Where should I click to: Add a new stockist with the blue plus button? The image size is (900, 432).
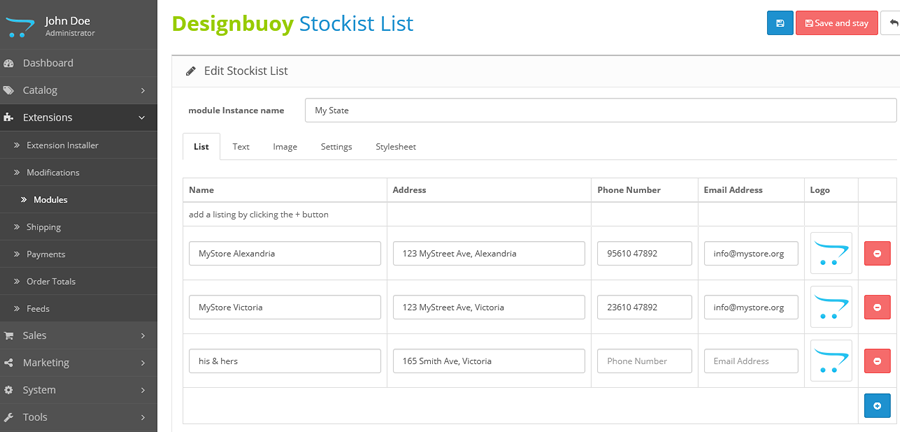876,406
